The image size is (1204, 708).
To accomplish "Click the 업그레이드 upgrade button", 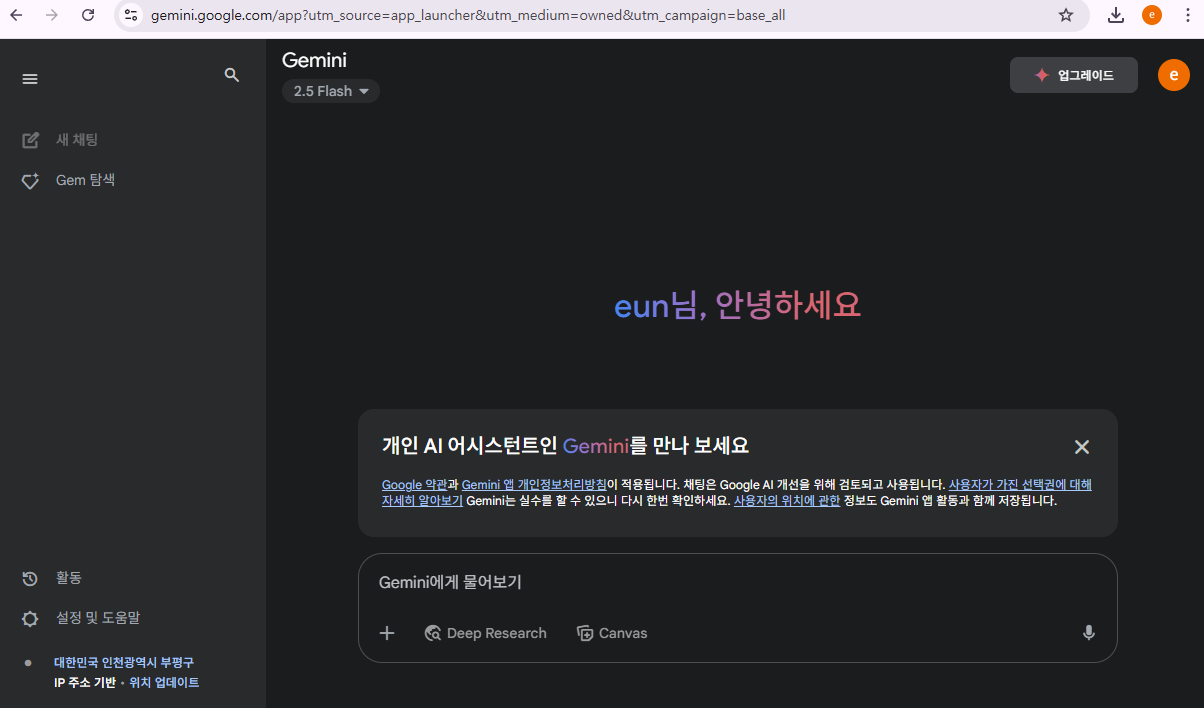I will [1074, 75].
